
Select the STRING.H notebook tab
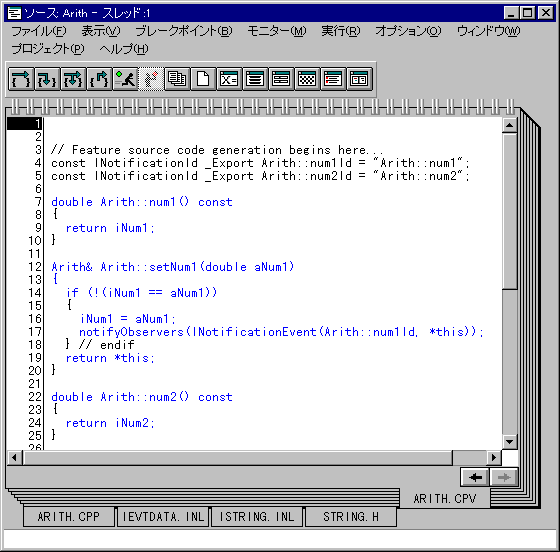351,517
